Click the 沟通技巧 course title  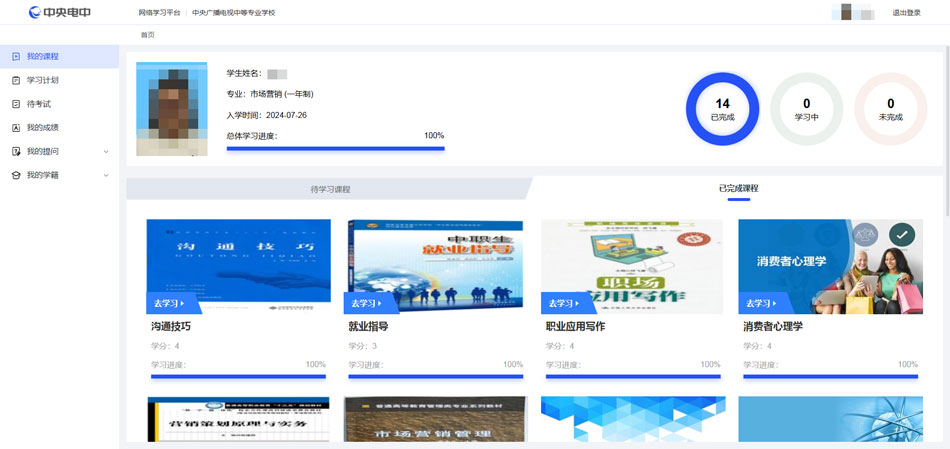(171, 327)
